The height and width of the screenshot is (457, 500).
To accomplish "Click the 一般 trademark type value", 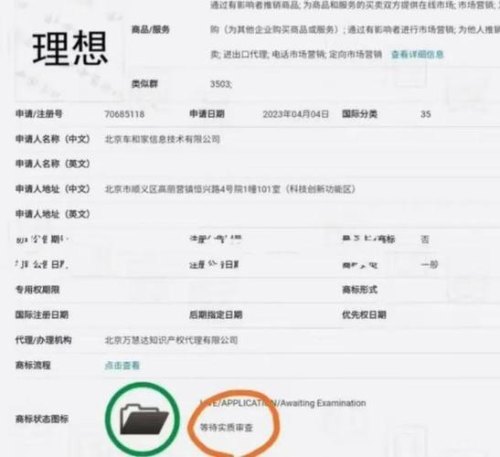I will pos(429,265).
